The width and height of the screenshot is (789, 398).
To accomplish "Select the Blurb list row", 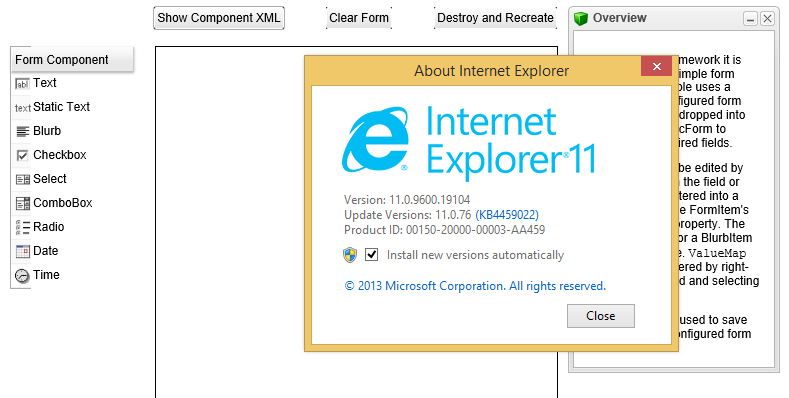I will coord(72,131).
